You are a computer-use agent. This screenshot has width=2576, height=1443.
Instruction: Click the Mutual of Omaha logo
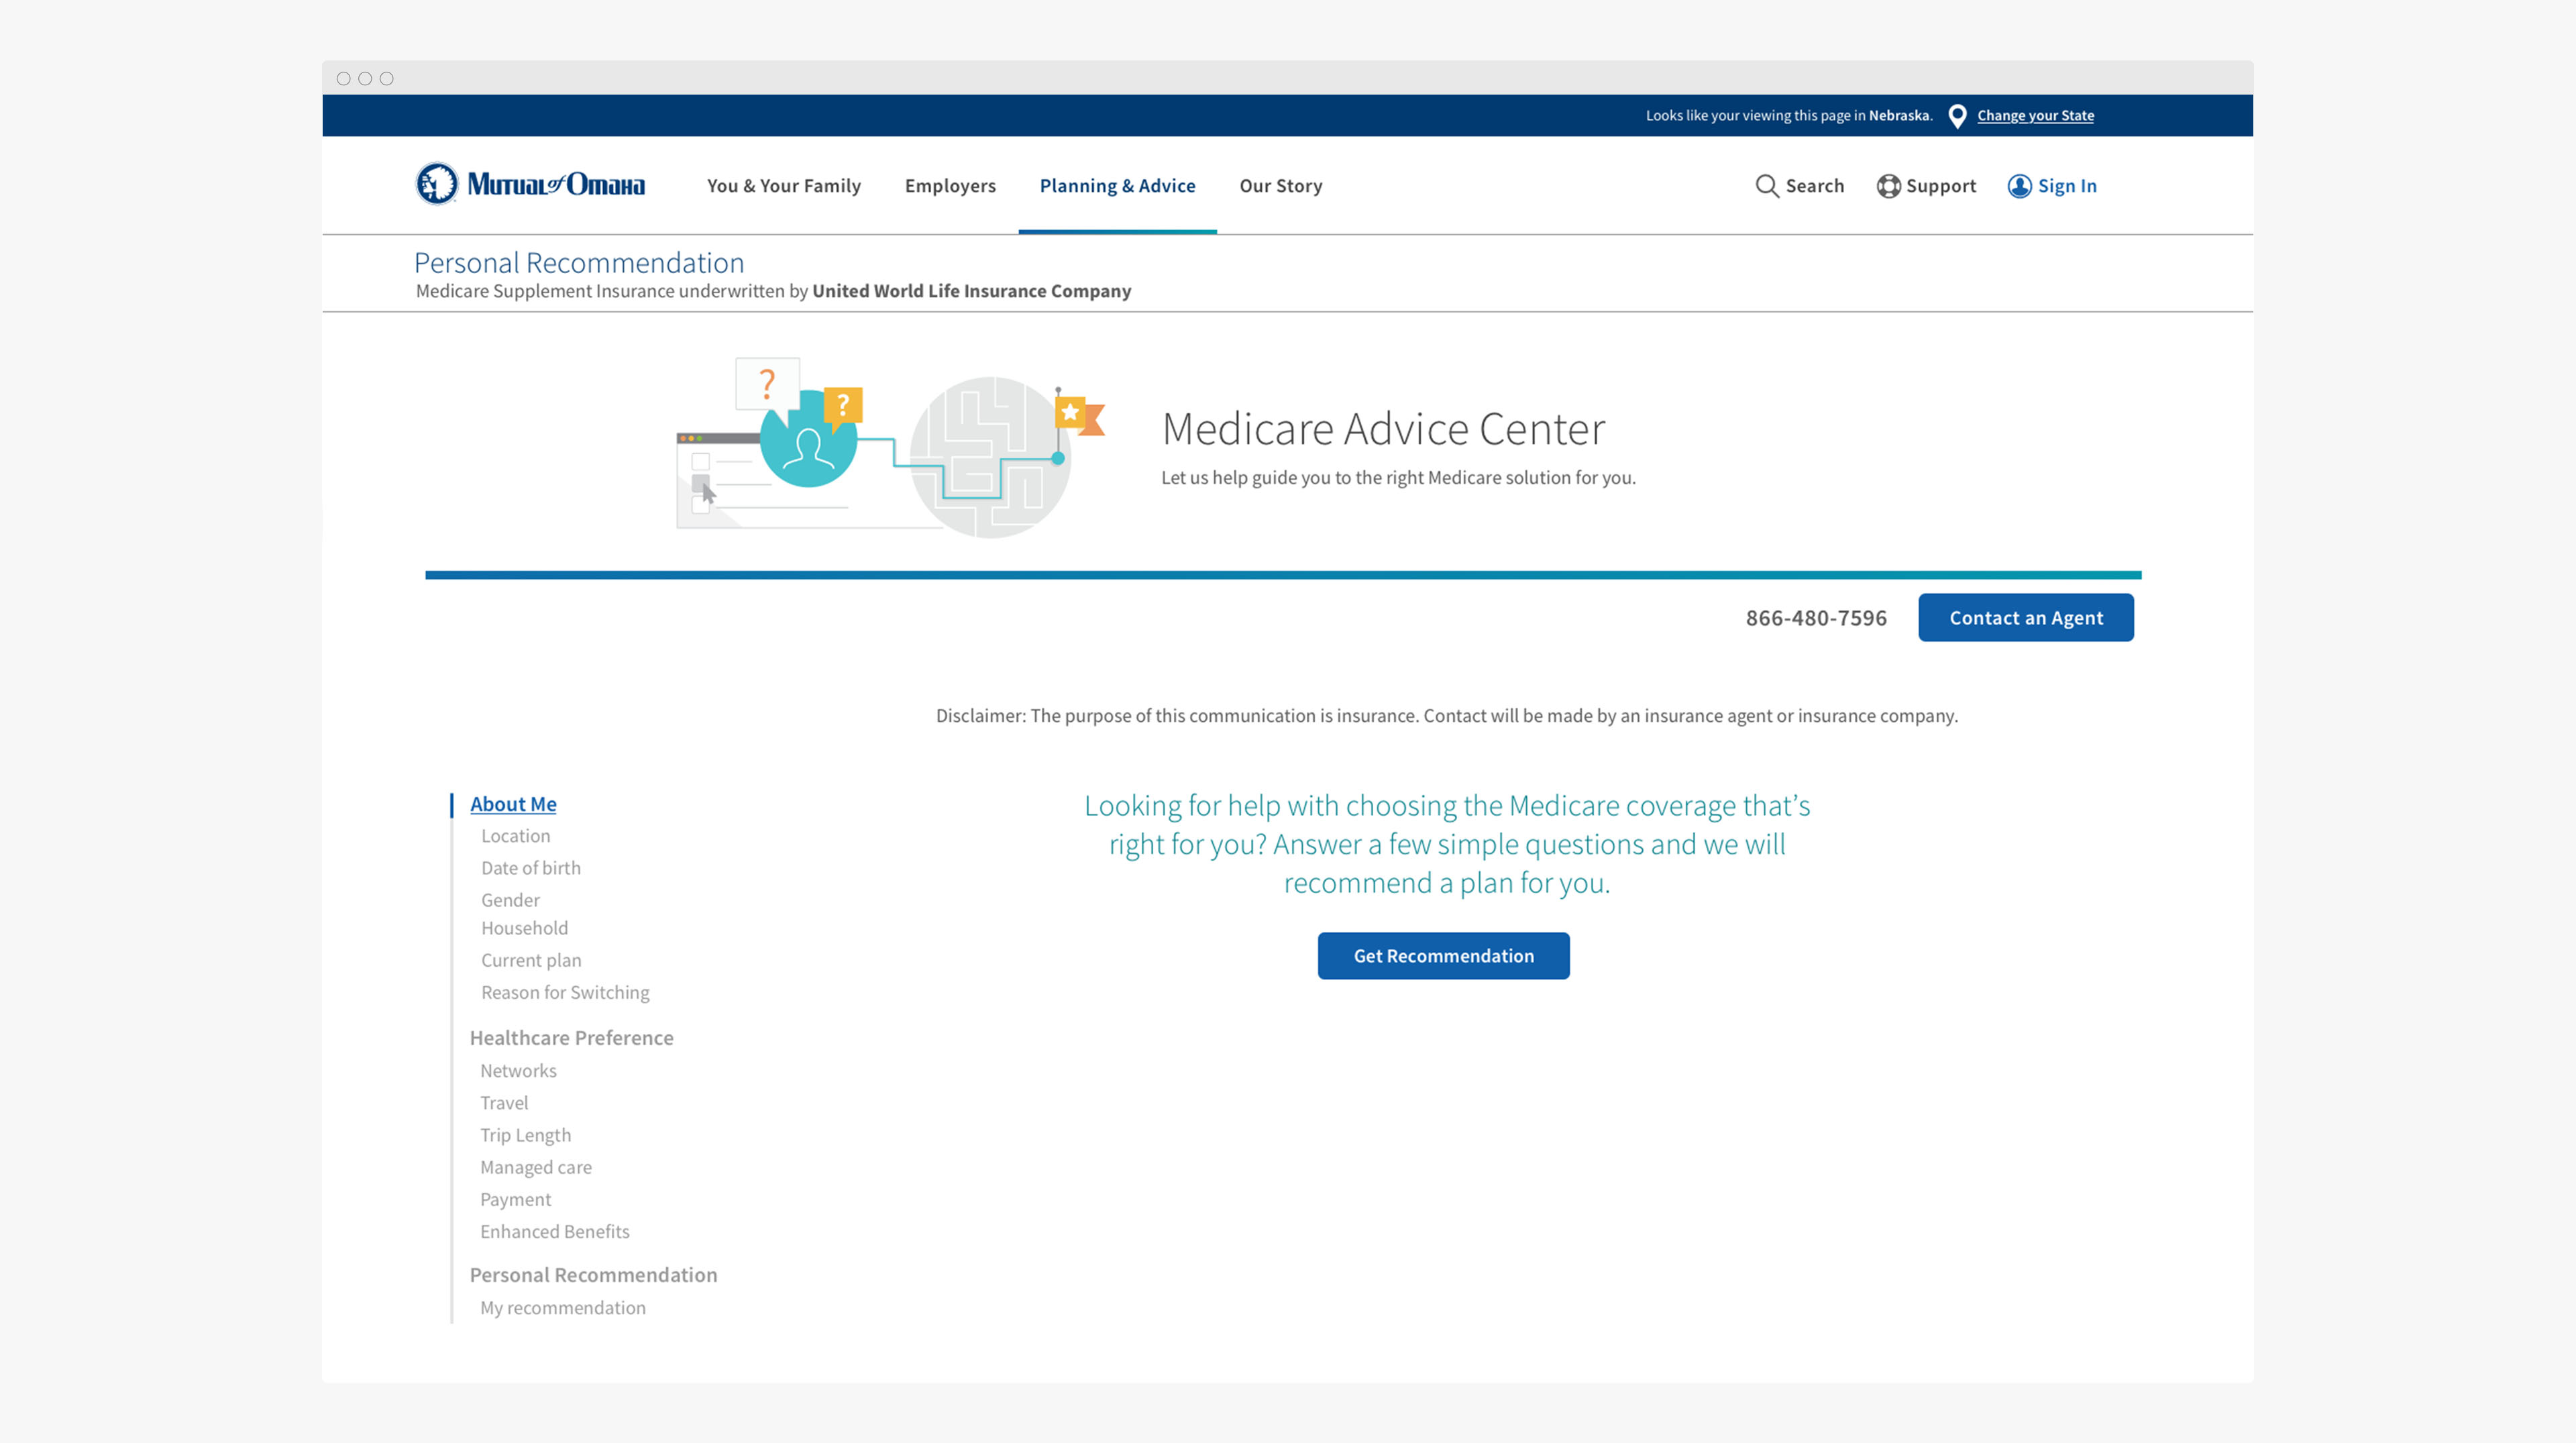click(530, 184)
